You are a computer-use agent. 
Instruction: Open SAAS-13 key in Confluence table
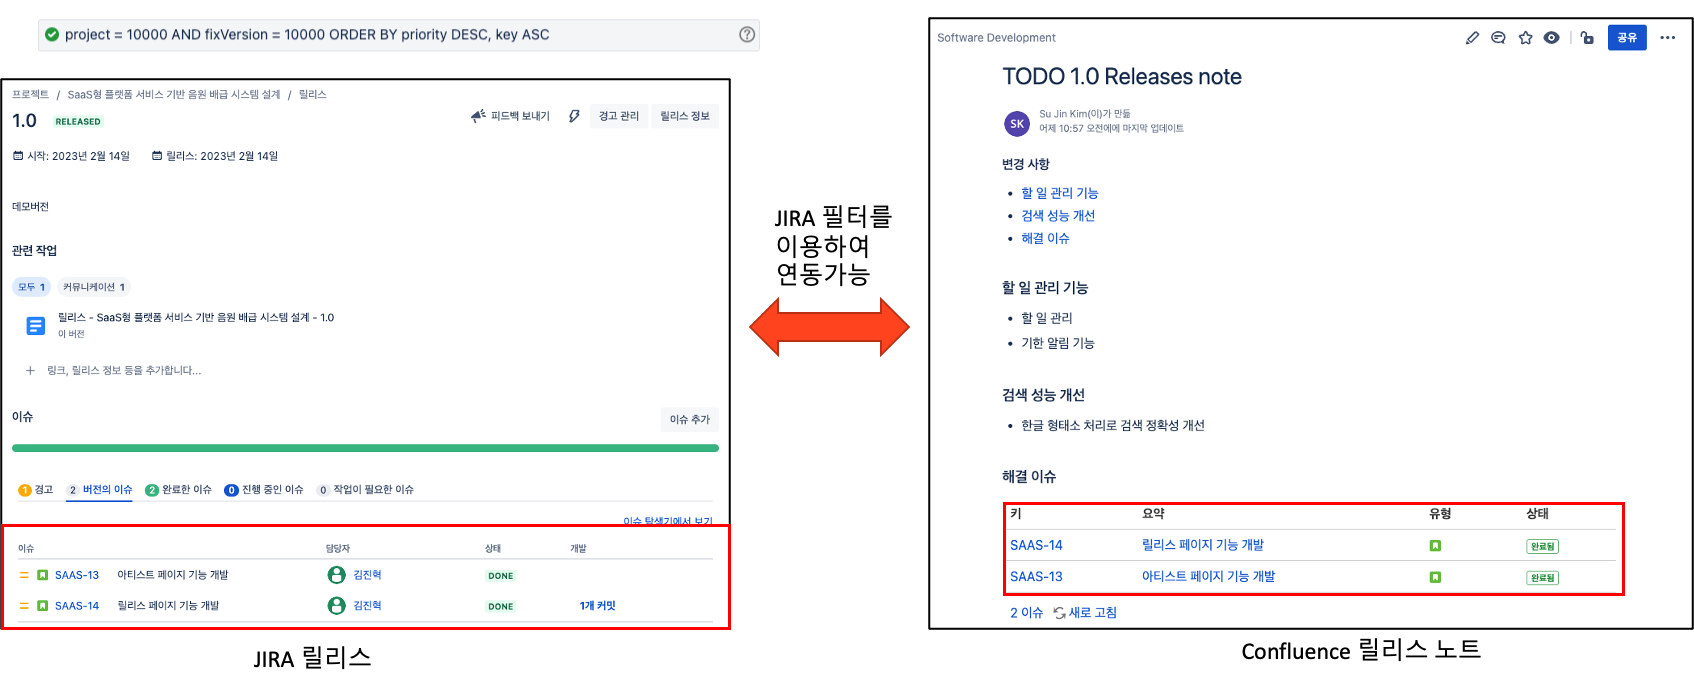[x=1036, y=577]
